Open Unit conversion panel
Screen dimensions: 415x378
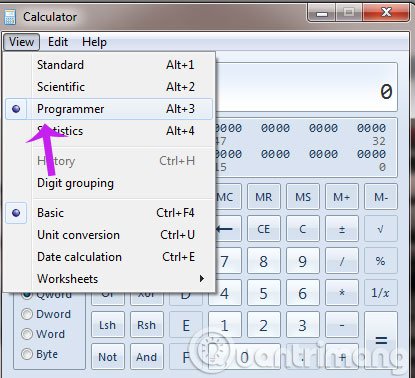point(109,235)
